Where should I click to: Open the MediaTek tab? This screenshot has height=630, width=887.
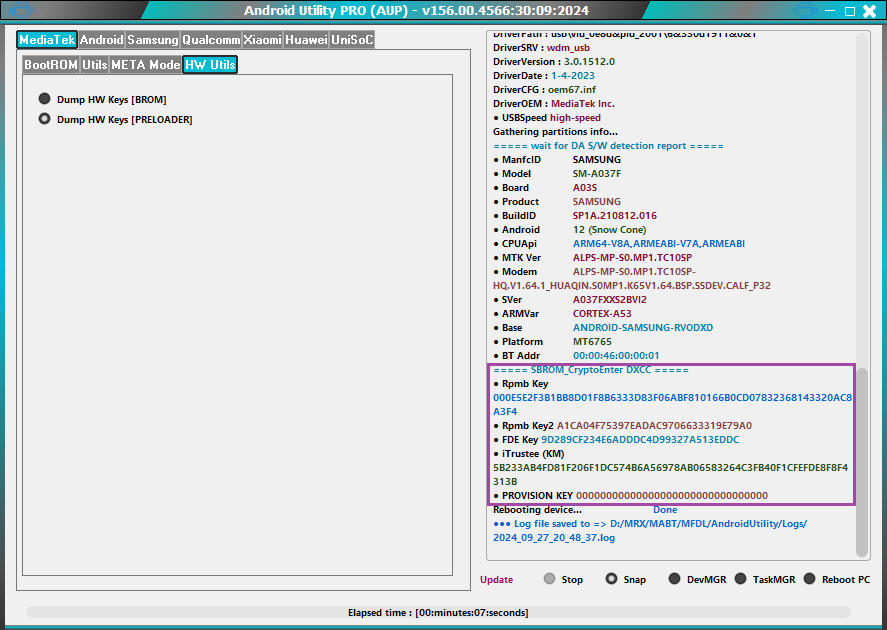click(x=47, y=40)
